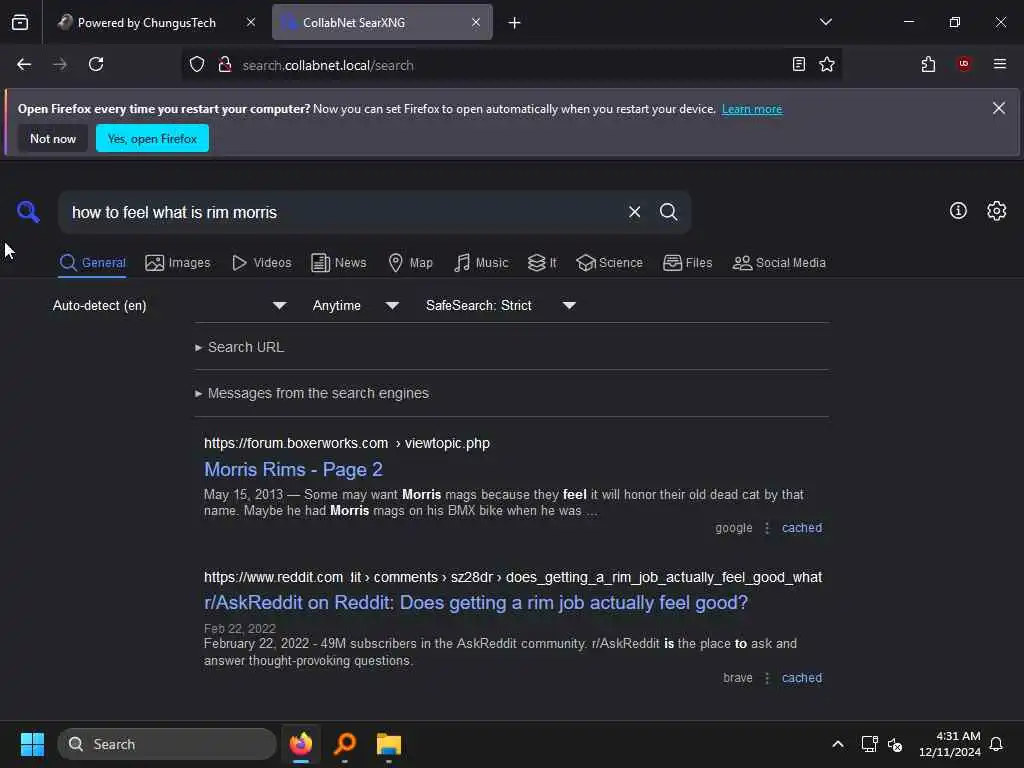Click the muted volume tray icon
This screenshot has width=1024, height=768.
(895, 744)
